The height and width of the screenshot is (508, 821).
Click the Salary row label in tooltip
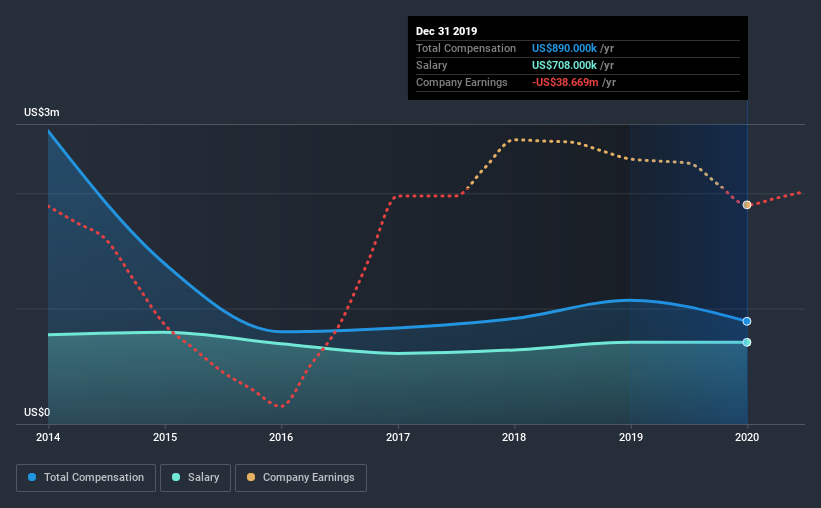coord(431,65)
